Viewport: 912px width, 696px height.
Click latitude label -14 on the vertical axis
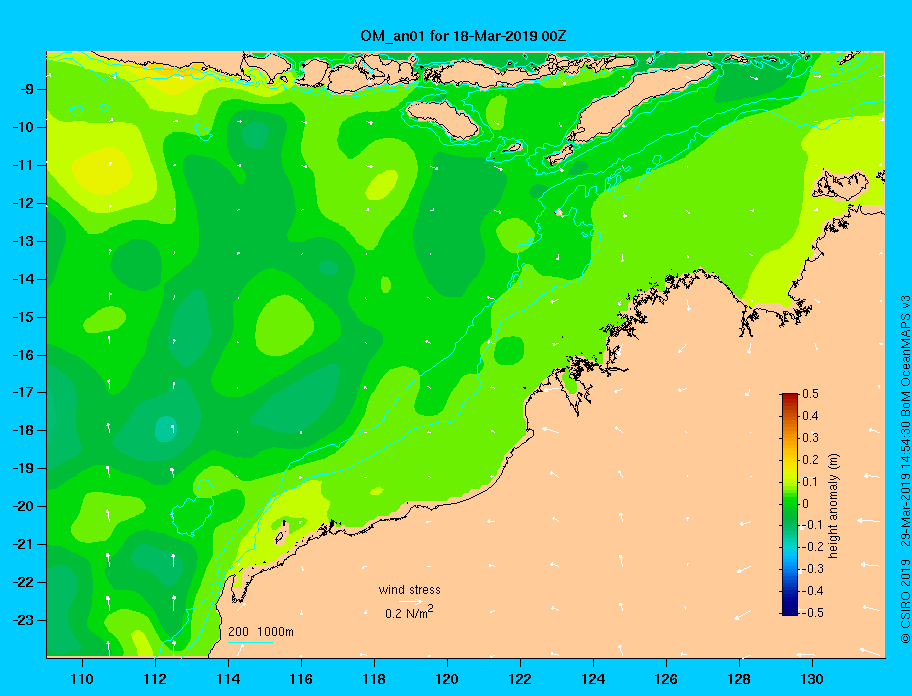click(22, 279)
